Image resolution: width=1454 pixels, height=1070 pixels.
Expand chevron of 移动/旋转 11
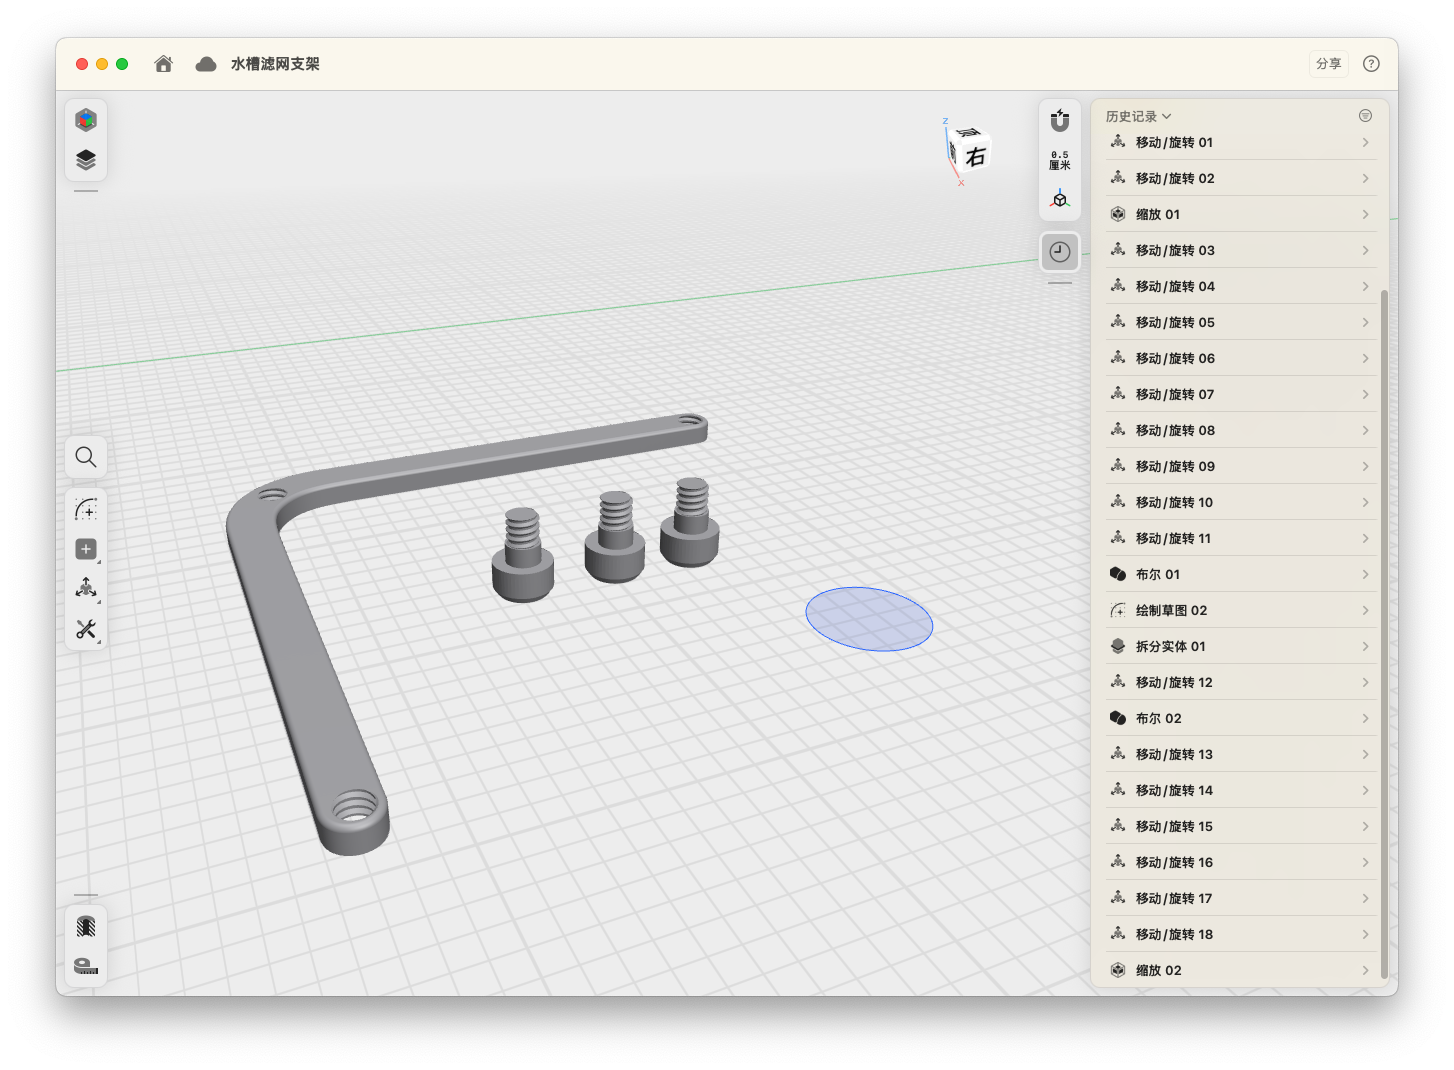coord(1365,539)
